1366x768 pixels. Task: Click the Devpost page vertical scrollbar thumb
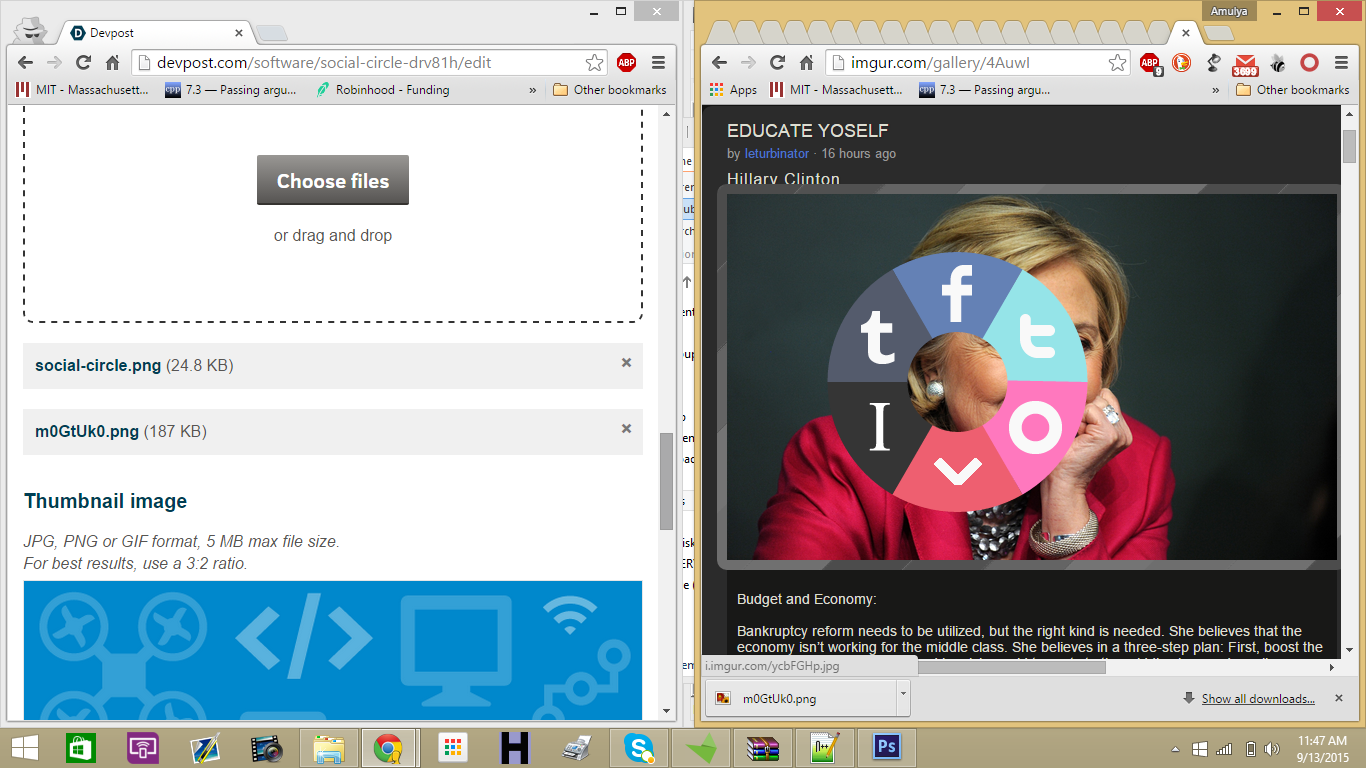(x=666, y=481)
